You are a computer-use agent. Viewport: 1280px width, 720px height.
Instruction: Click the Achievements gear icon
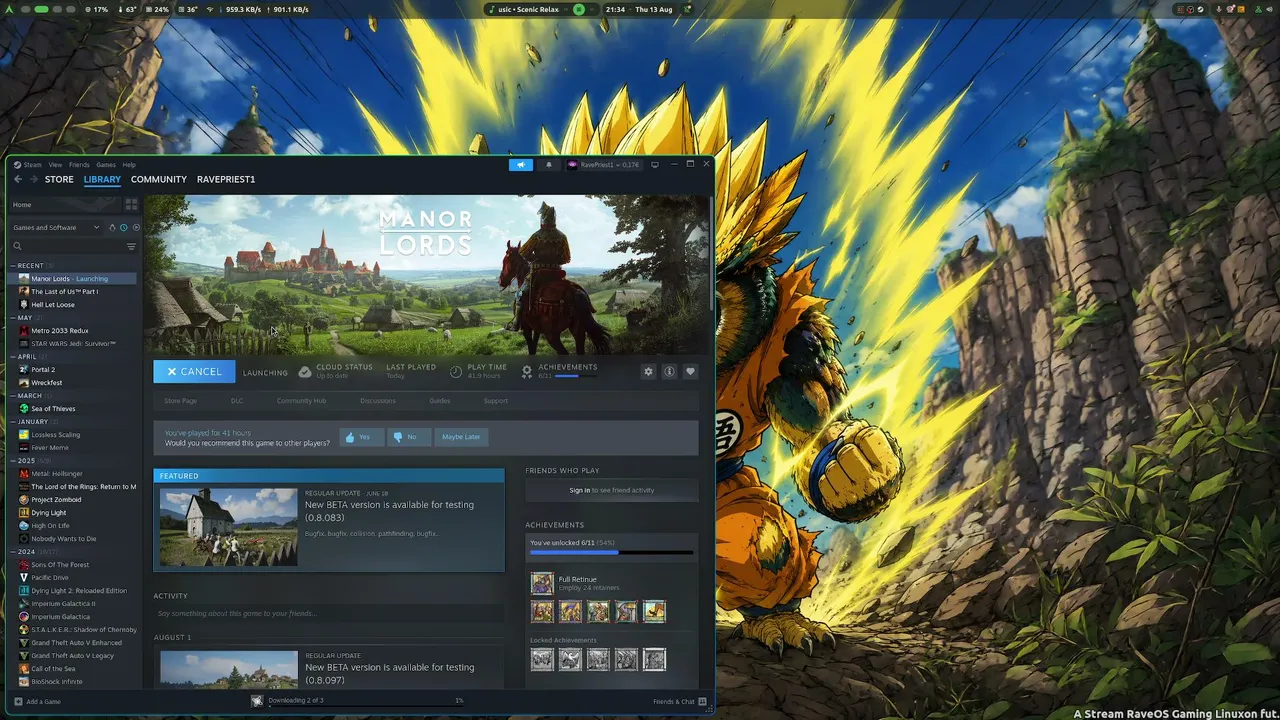tap(527, 371)
